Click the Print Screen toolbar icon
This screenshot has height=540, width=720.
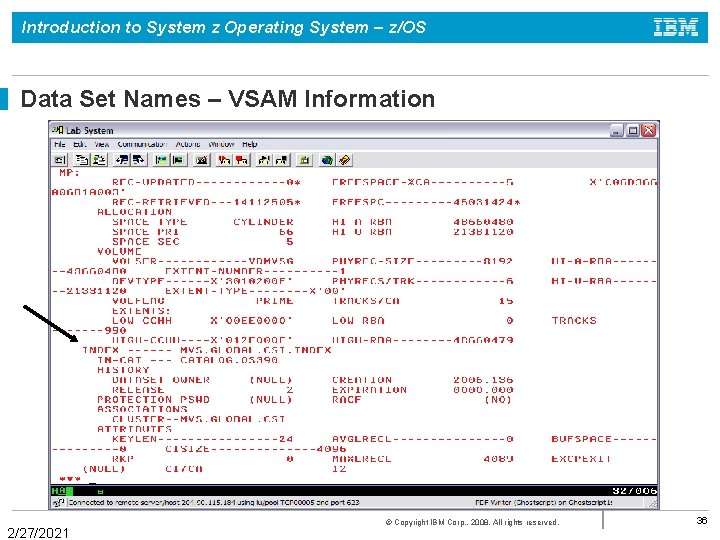point(60,160)
